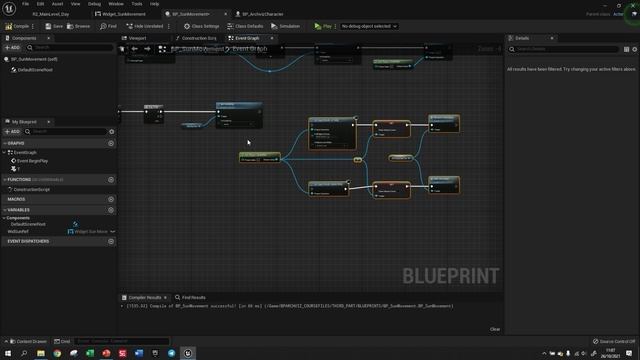The height and width of the screenshot is (360, 640).
Task: Browse to the asset in the Content Browser
Action: click(x=78, y=26)
